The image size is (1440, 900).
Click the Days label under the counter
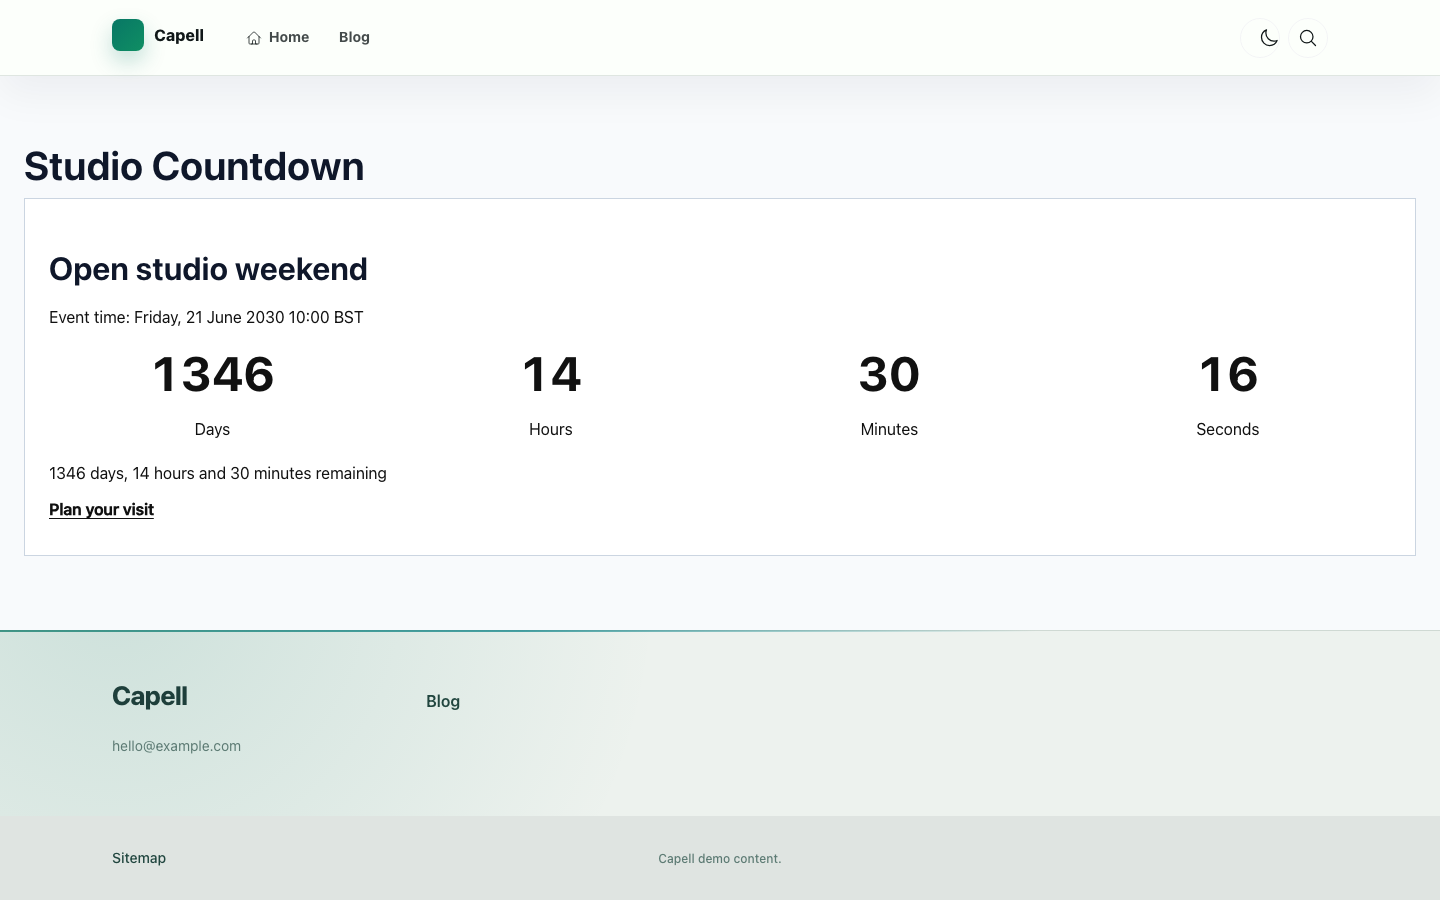[212, 429]
